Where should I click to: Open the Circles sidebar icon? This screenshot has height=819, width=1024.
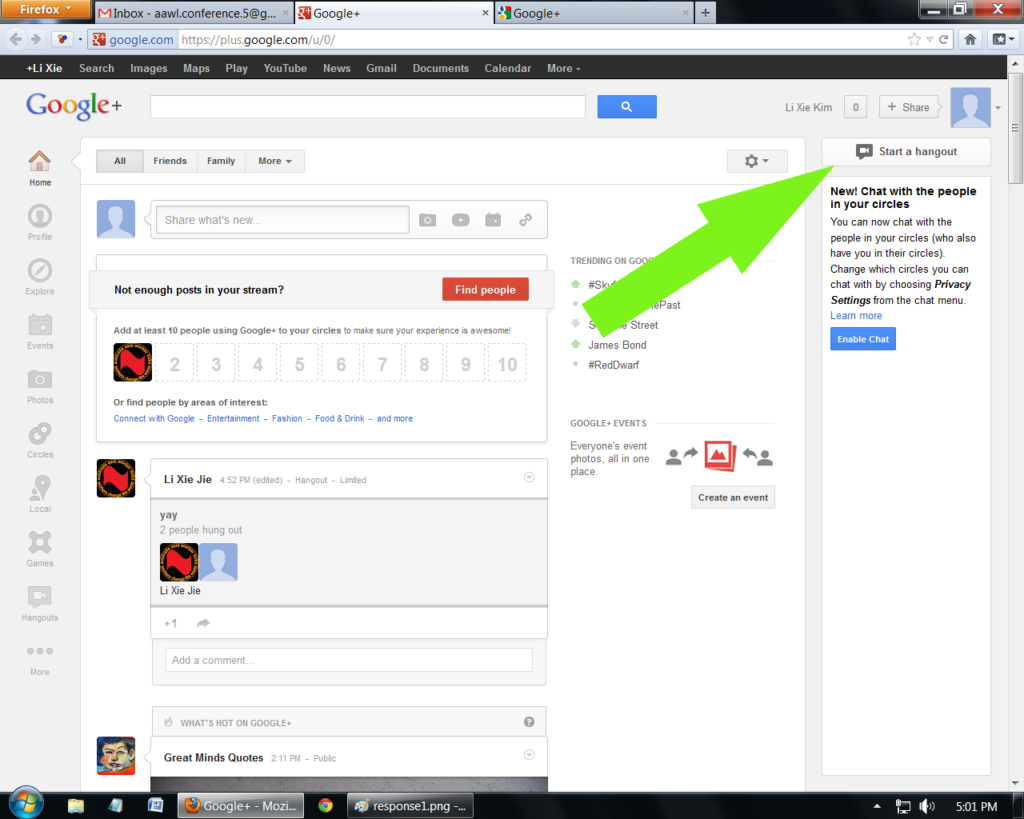[x=40, y=433]
